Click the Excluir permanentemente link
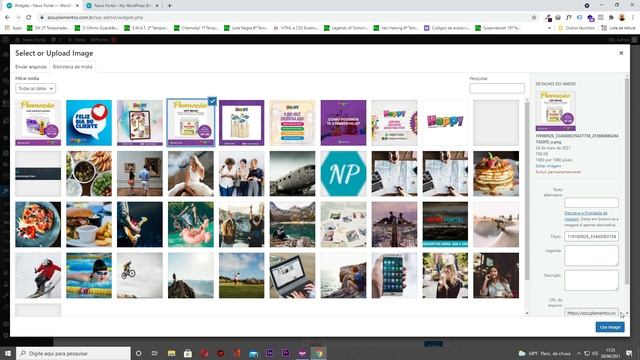This screenshot has height=360, width=640. [558, 172]
